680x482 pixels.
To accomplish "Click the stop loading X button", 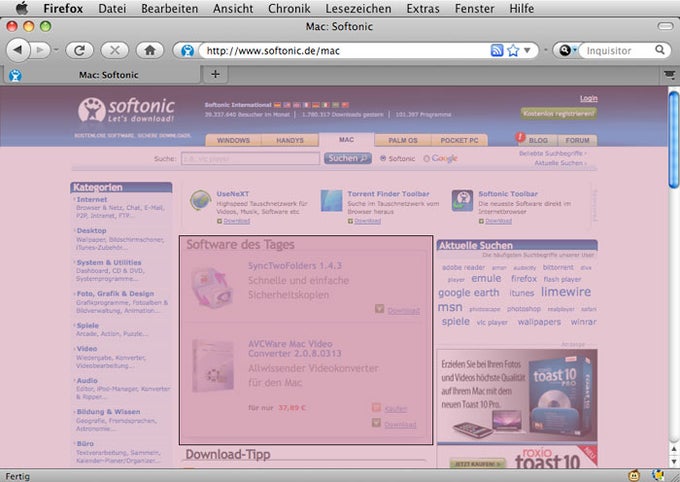I will tap(114, 50).
